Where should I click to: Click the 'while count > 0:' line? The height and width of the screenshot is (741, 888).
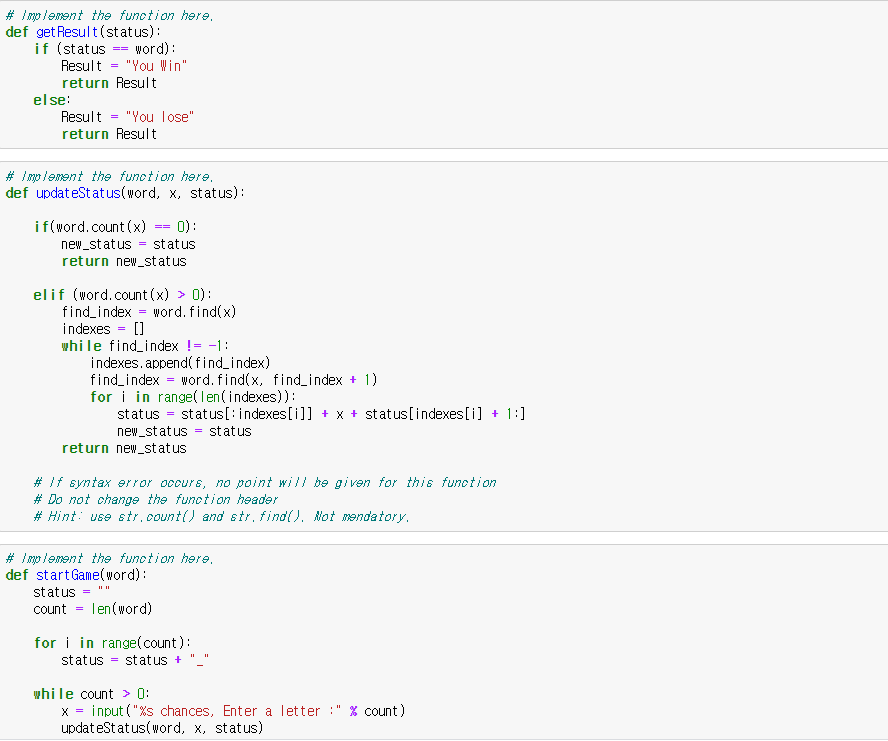point(91,694)
